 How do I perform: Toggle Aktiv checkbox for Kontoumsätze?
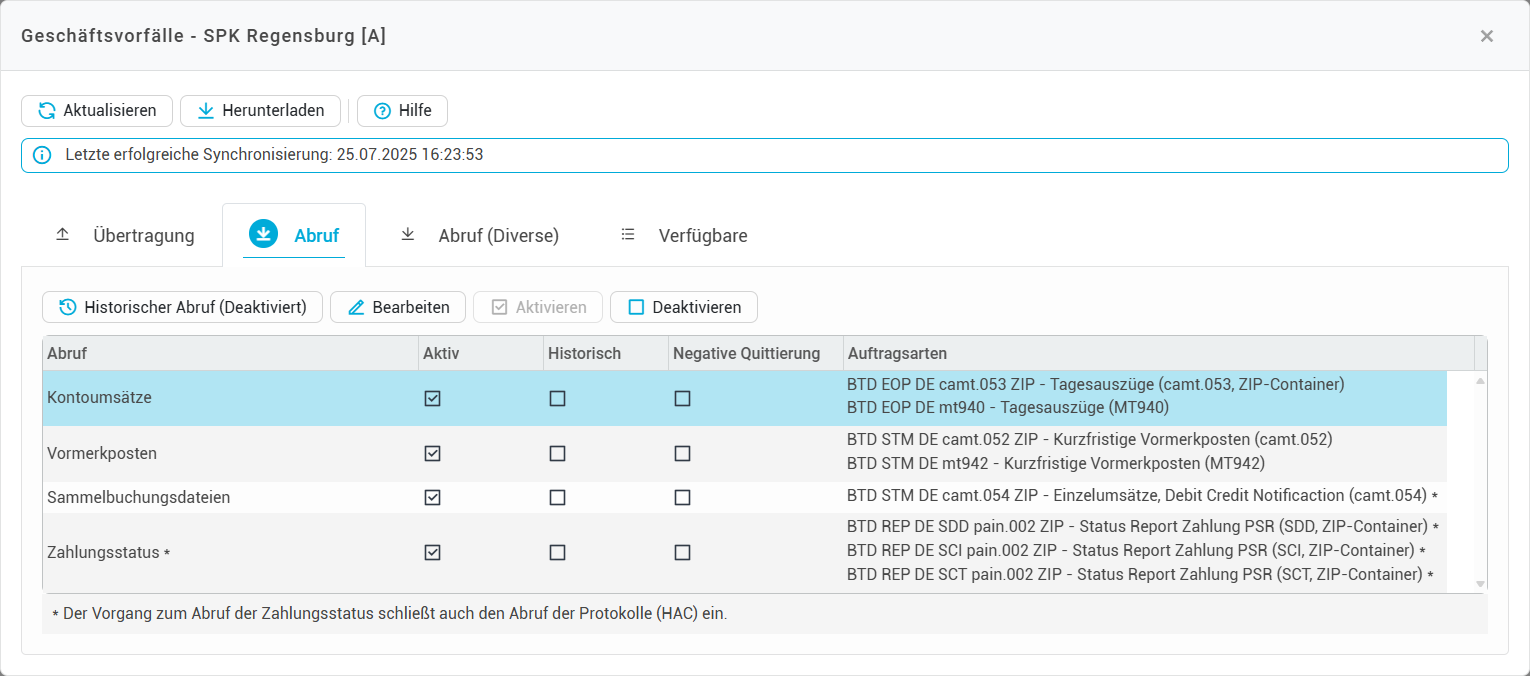click(432, 398)
